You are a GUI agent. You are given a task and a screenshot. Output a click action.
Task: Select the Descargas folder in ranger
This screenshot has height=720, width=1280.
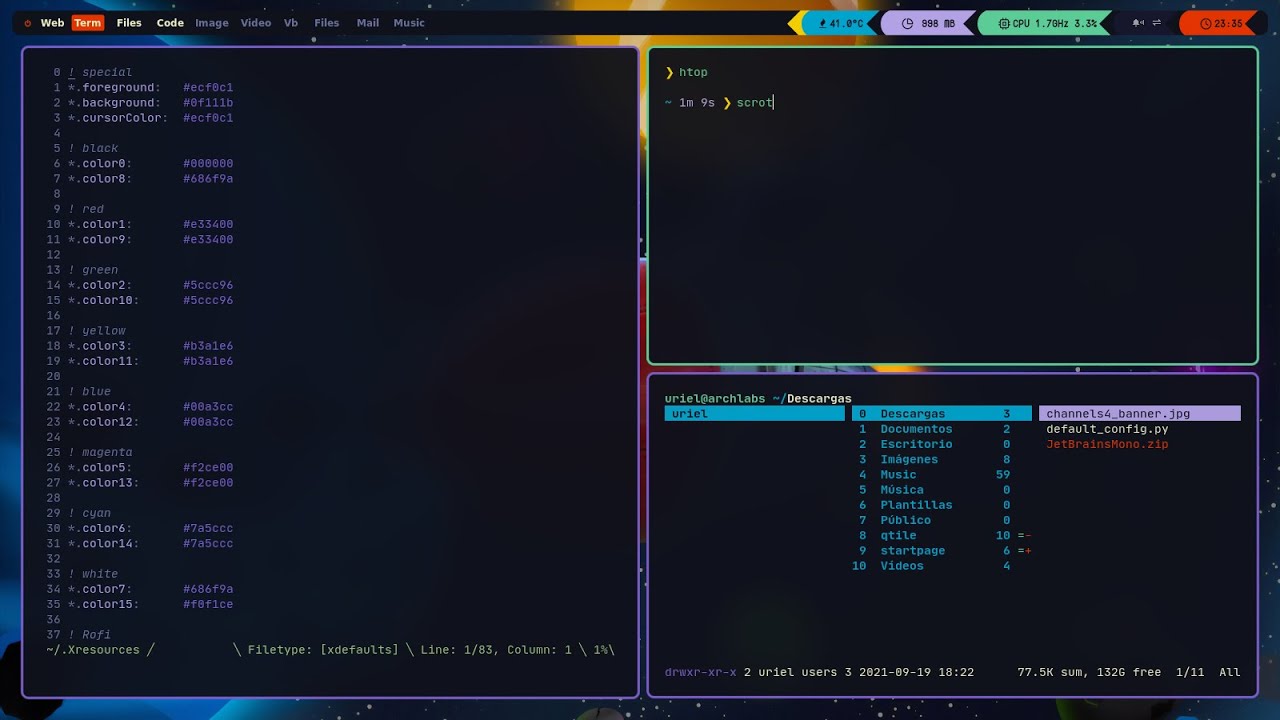pyautogui.click(x=941, y=414)
